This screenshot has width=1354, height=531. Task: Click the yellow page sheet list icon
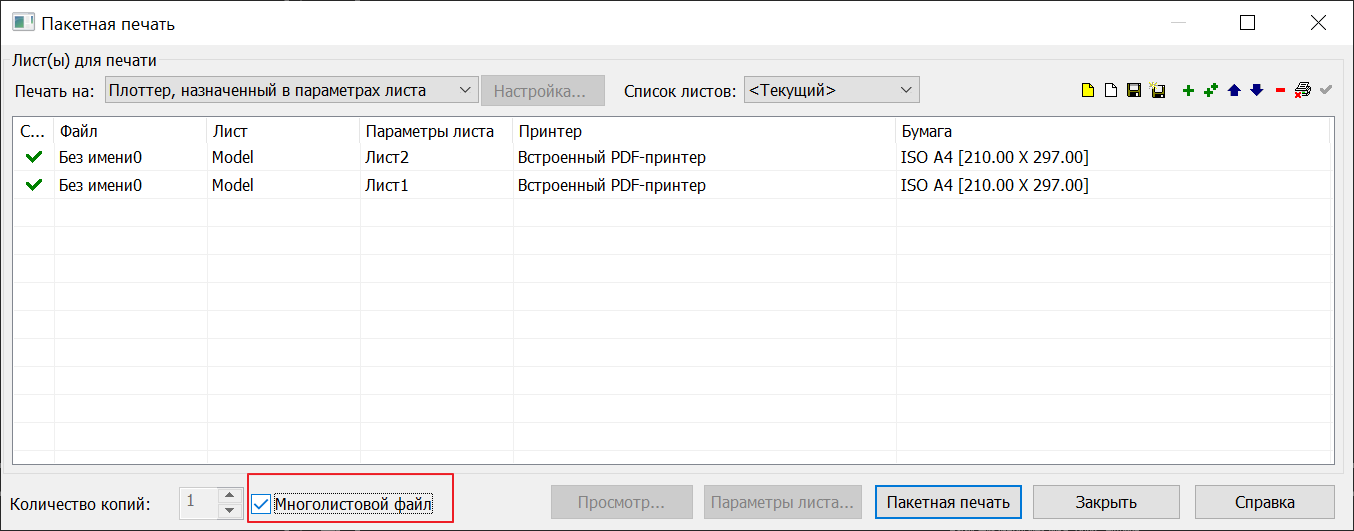tap(1087, 91)
